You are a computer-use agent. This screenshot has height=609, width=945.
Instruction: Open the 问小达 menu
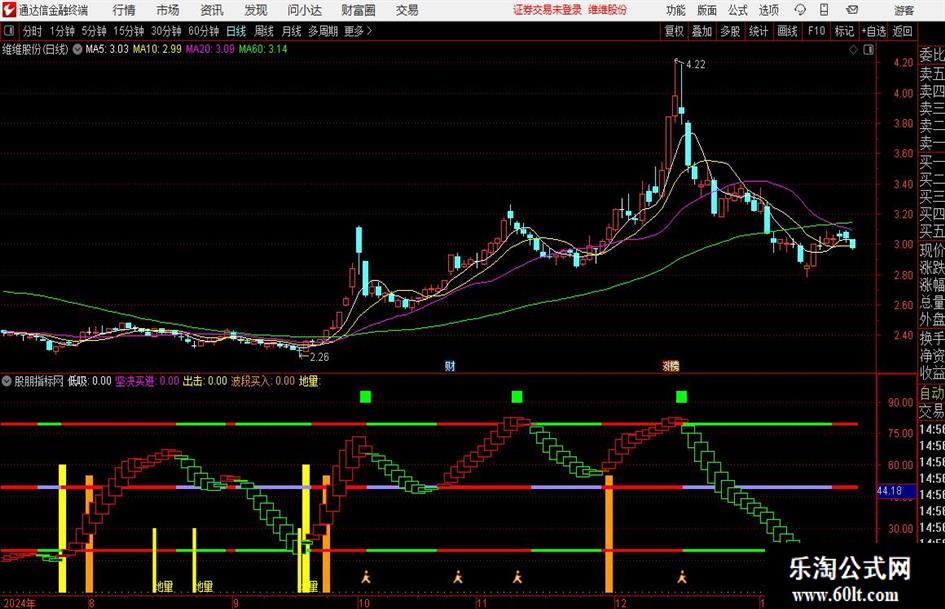pyautogui.click(x=304, y=10)
